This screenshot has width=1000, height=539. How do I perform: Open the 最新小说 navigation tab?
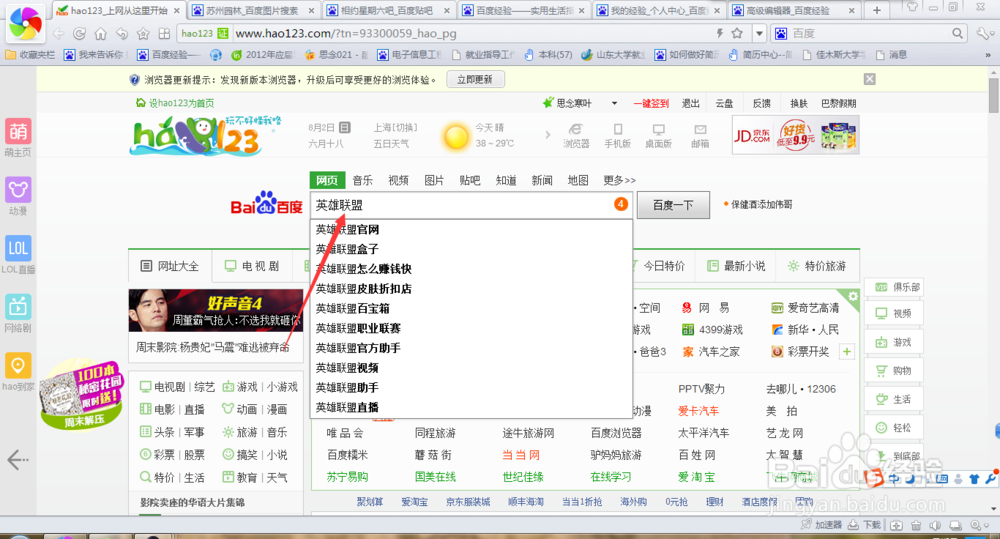(x=737, y=266)
